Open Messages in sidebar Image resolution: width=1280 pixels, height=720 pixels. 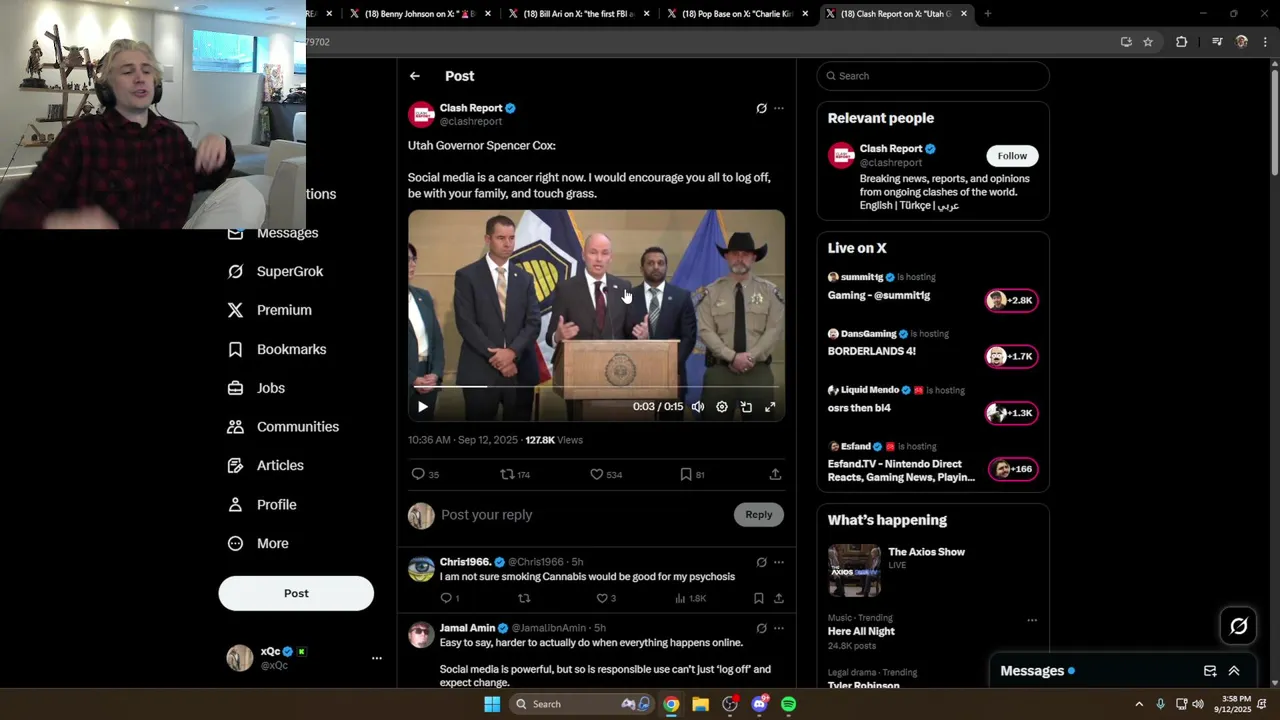coord(273,233)
